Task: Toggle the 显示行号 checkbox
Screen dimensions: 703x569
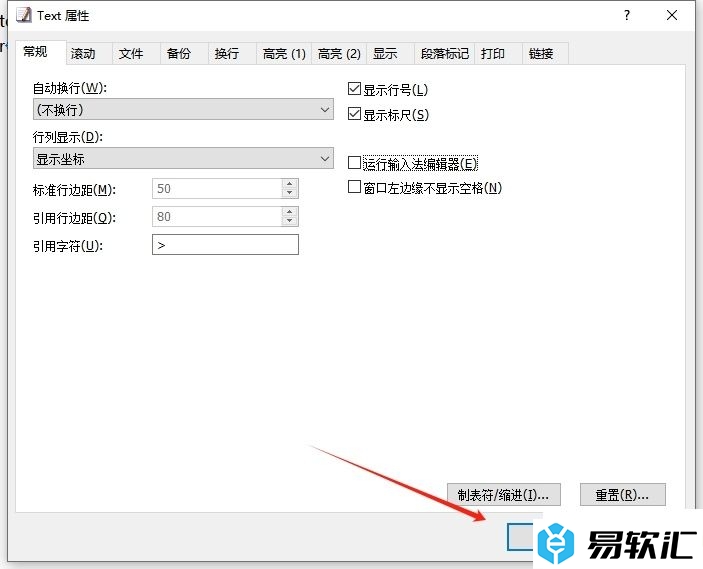Action: click(354, 90)
